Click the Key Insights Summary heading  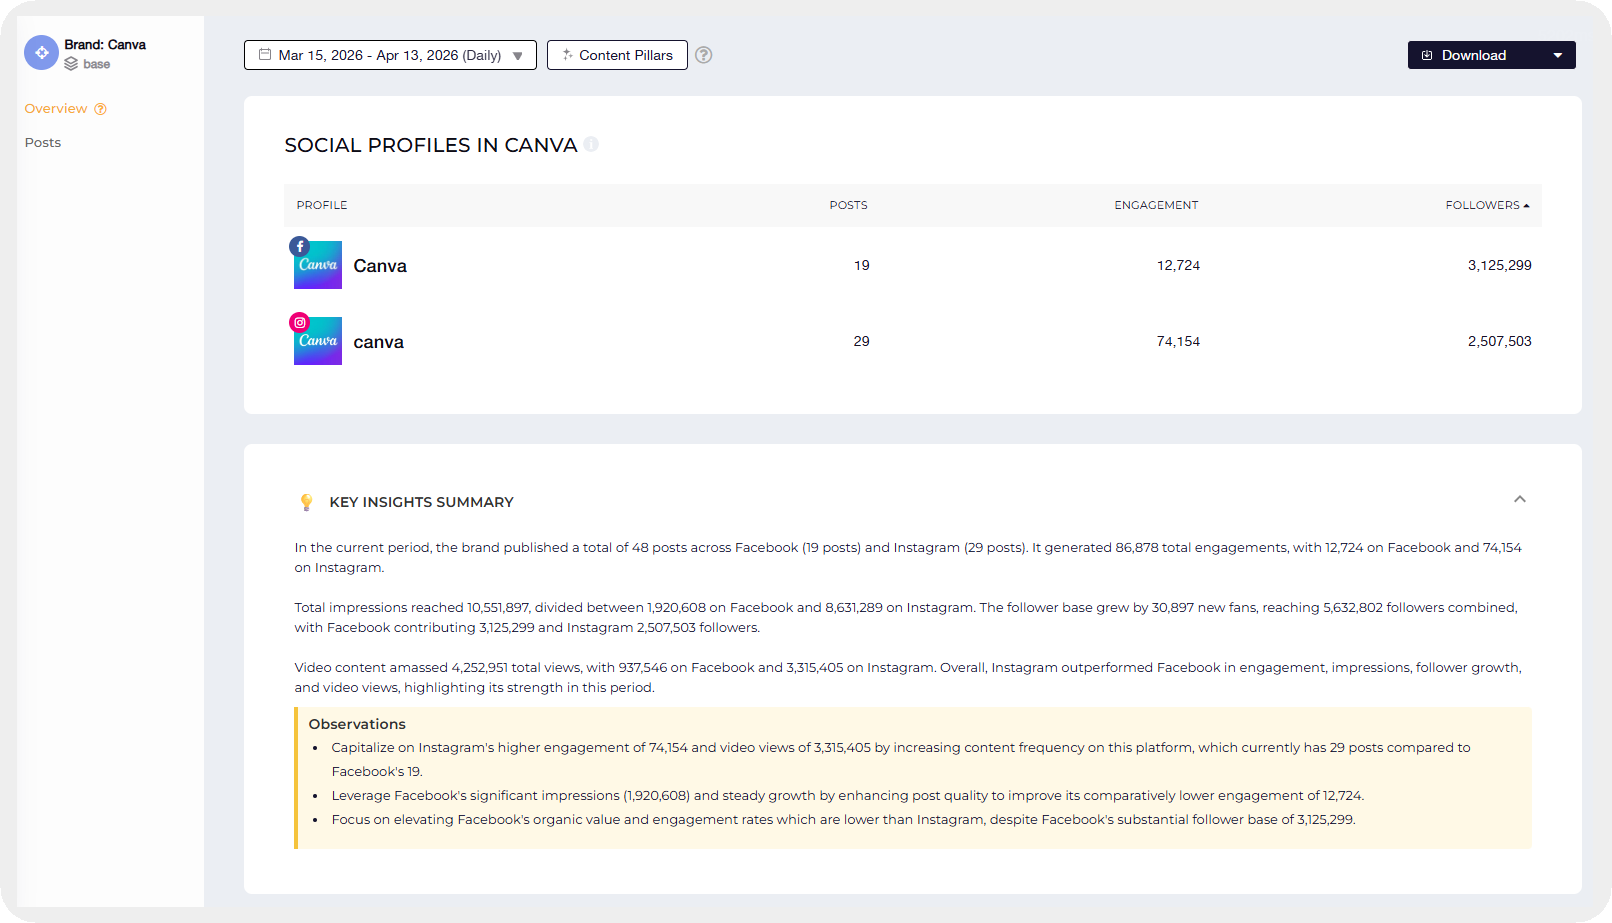click(x=421, y=502)
